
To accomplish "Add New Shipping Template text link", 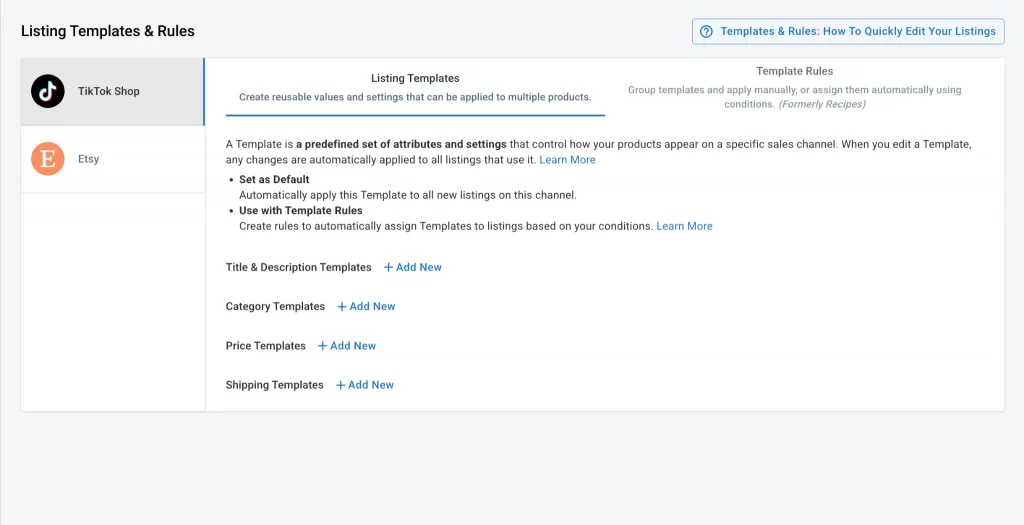I will pyautogui.click(x=371, y=385).
